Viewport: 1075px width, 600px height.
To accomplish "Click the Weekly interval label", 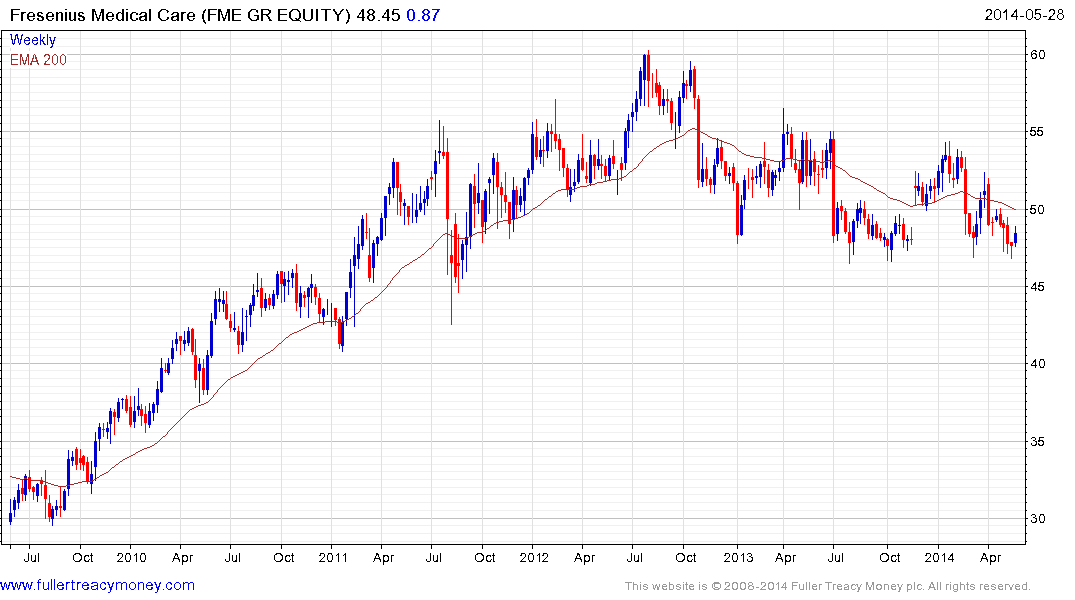I will coord(33,40).
